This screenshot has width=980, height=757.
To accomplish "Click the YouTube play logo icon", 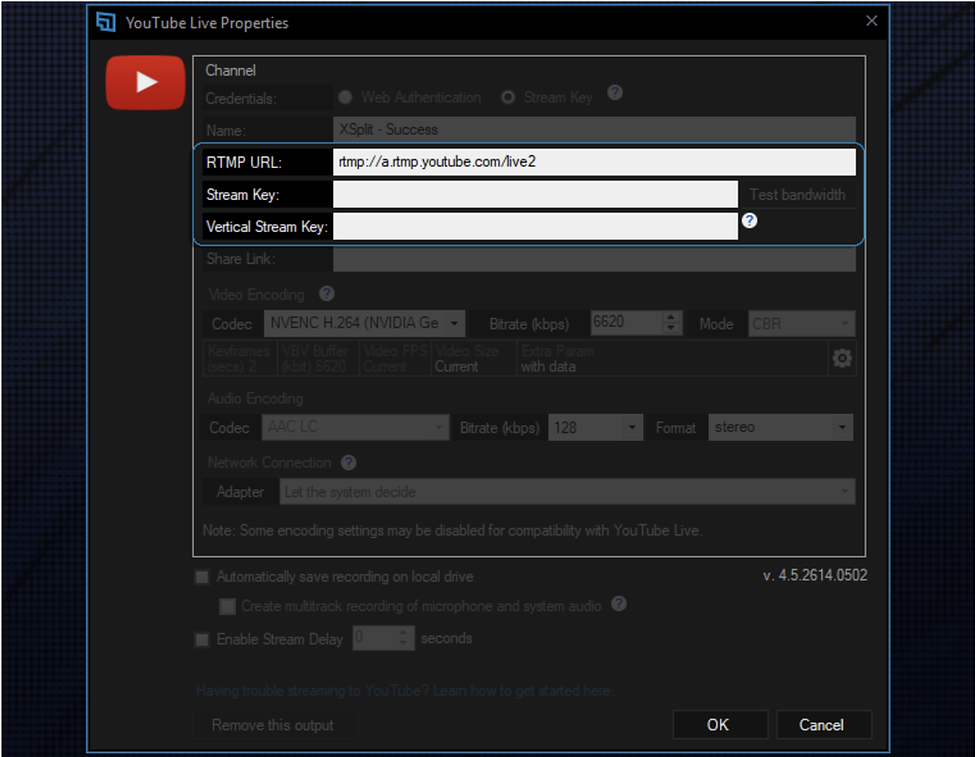I will pyautogui.click(x=145, y=83).
